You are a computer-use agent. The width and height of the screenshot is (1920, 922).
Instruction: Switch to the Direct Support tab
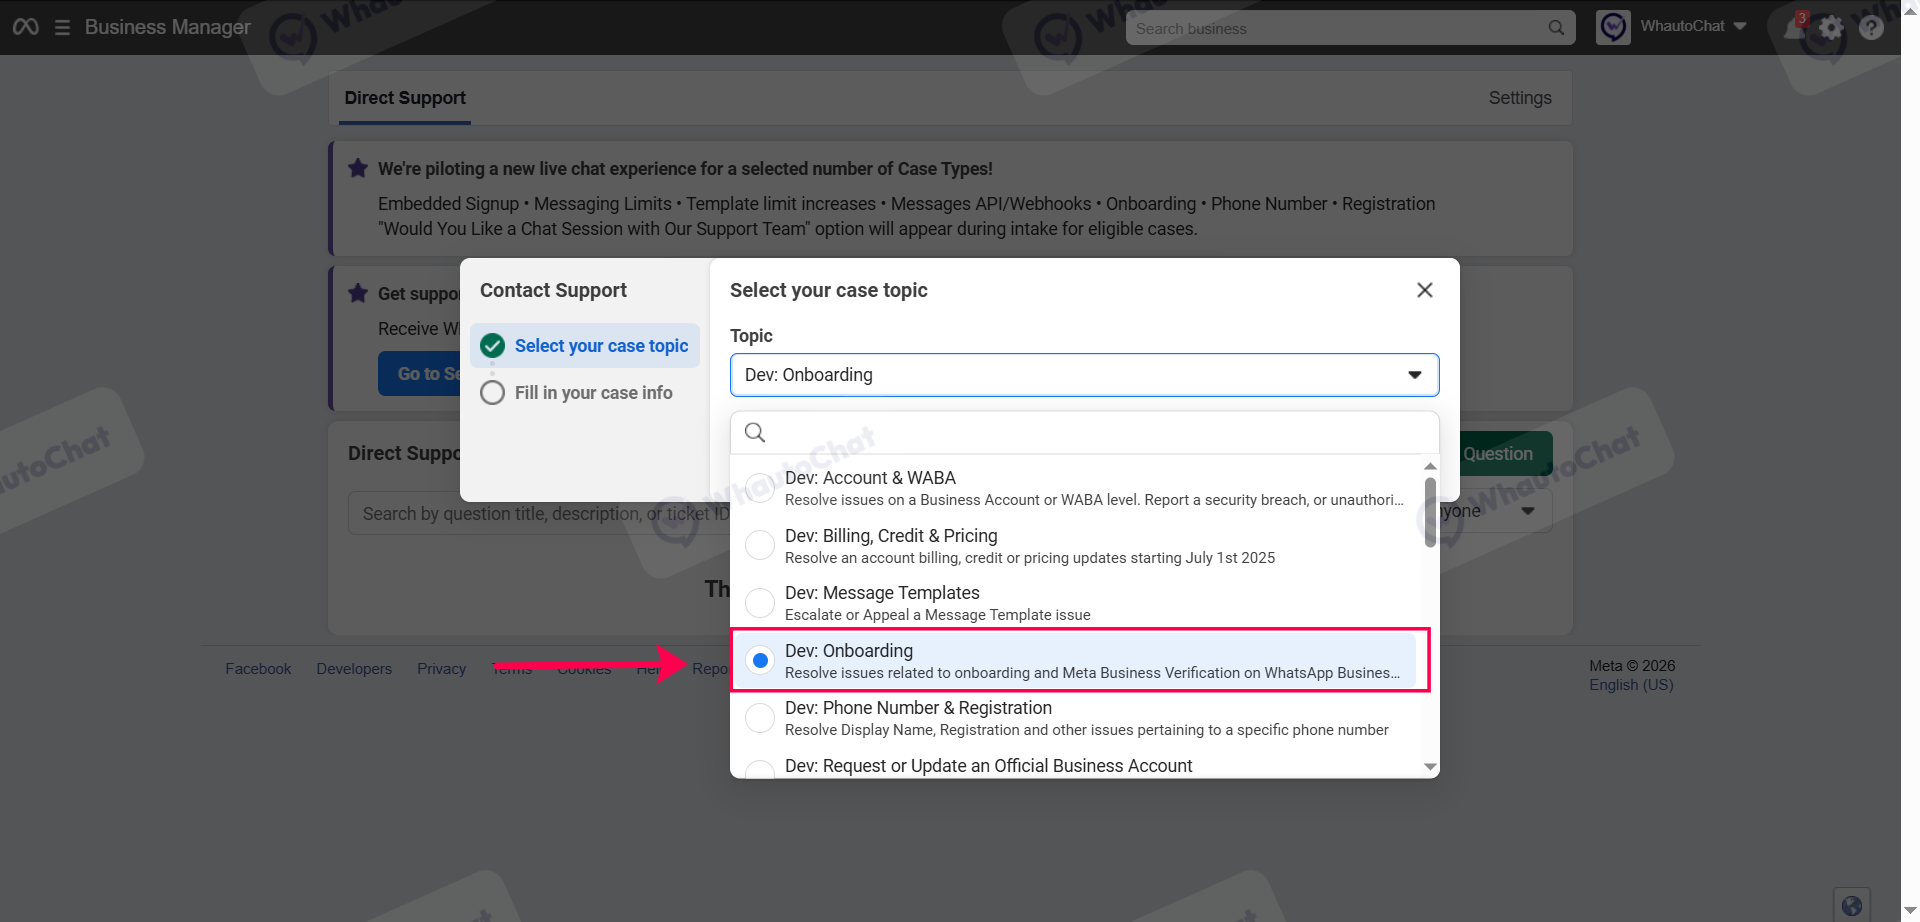[x=405, y=98]
